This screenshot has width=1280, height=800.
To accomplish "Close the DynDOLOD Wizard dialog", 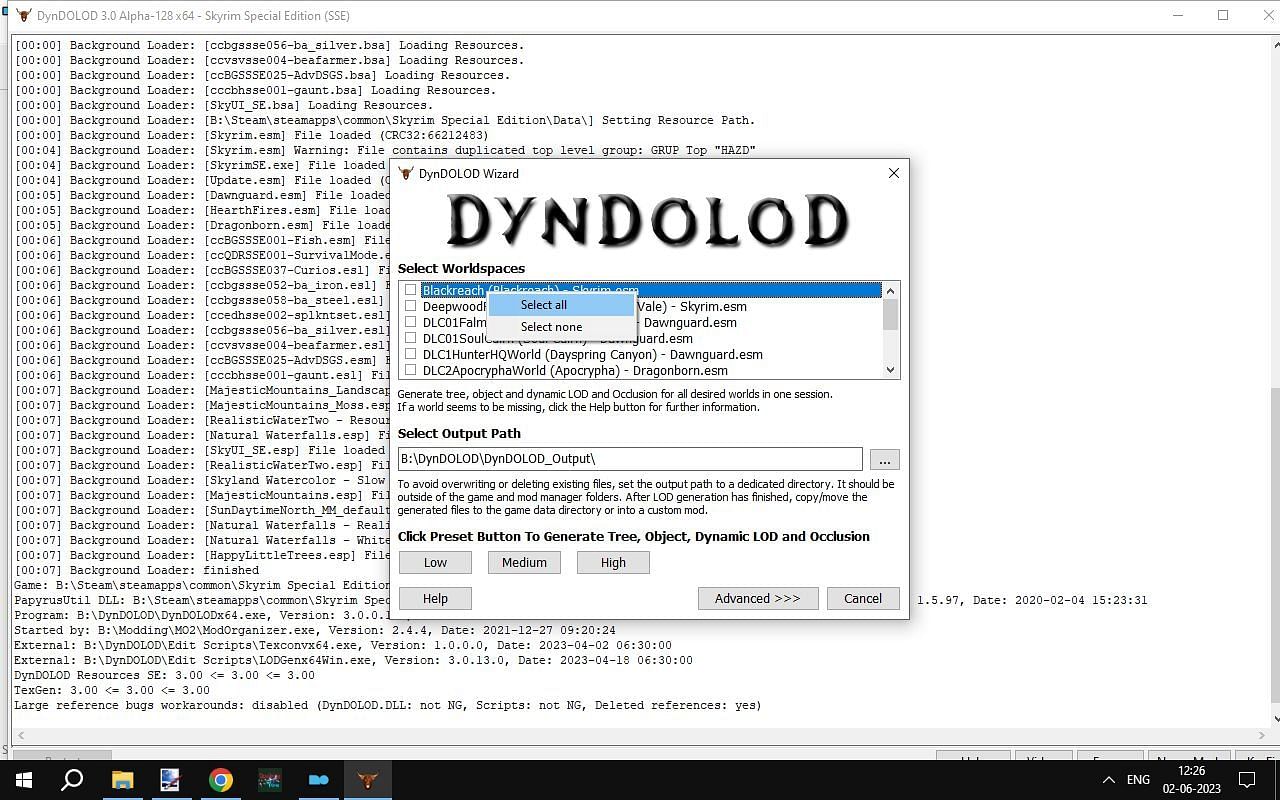I will coord(893,173).
